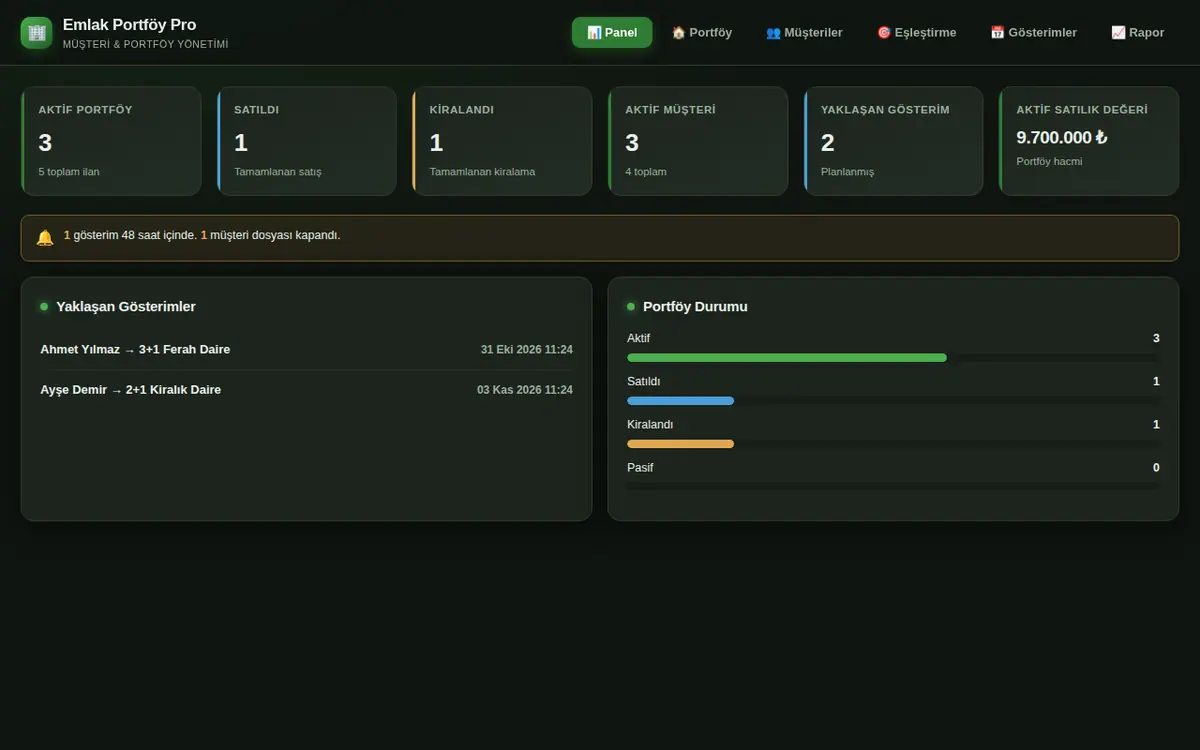1200x750 pixels.
Task: Click the Aktif Portföy stat card
Action: coord(111,141)
